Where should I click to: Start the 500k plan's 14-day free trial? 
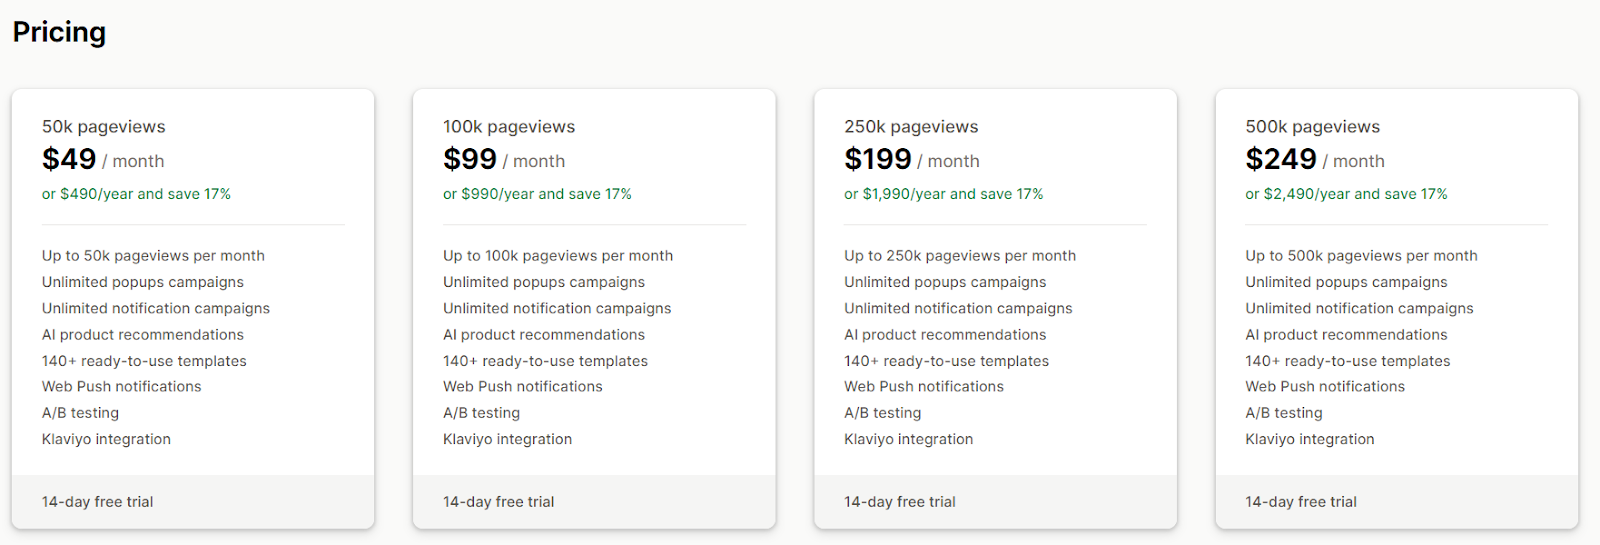[1300, 502]
